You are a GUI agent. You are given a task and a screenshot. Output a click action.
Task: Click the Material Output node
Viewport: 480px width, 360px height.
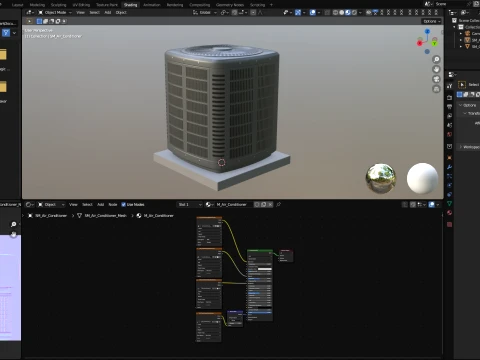coord(286,255)
